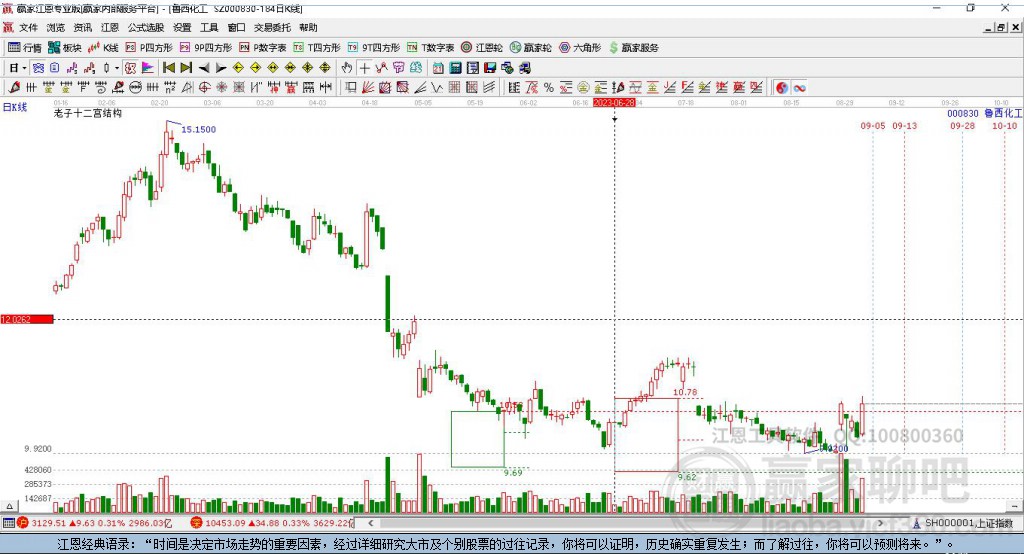Open the 资讯 menu
Screen dimensions: 1024x554
(83, 27)
